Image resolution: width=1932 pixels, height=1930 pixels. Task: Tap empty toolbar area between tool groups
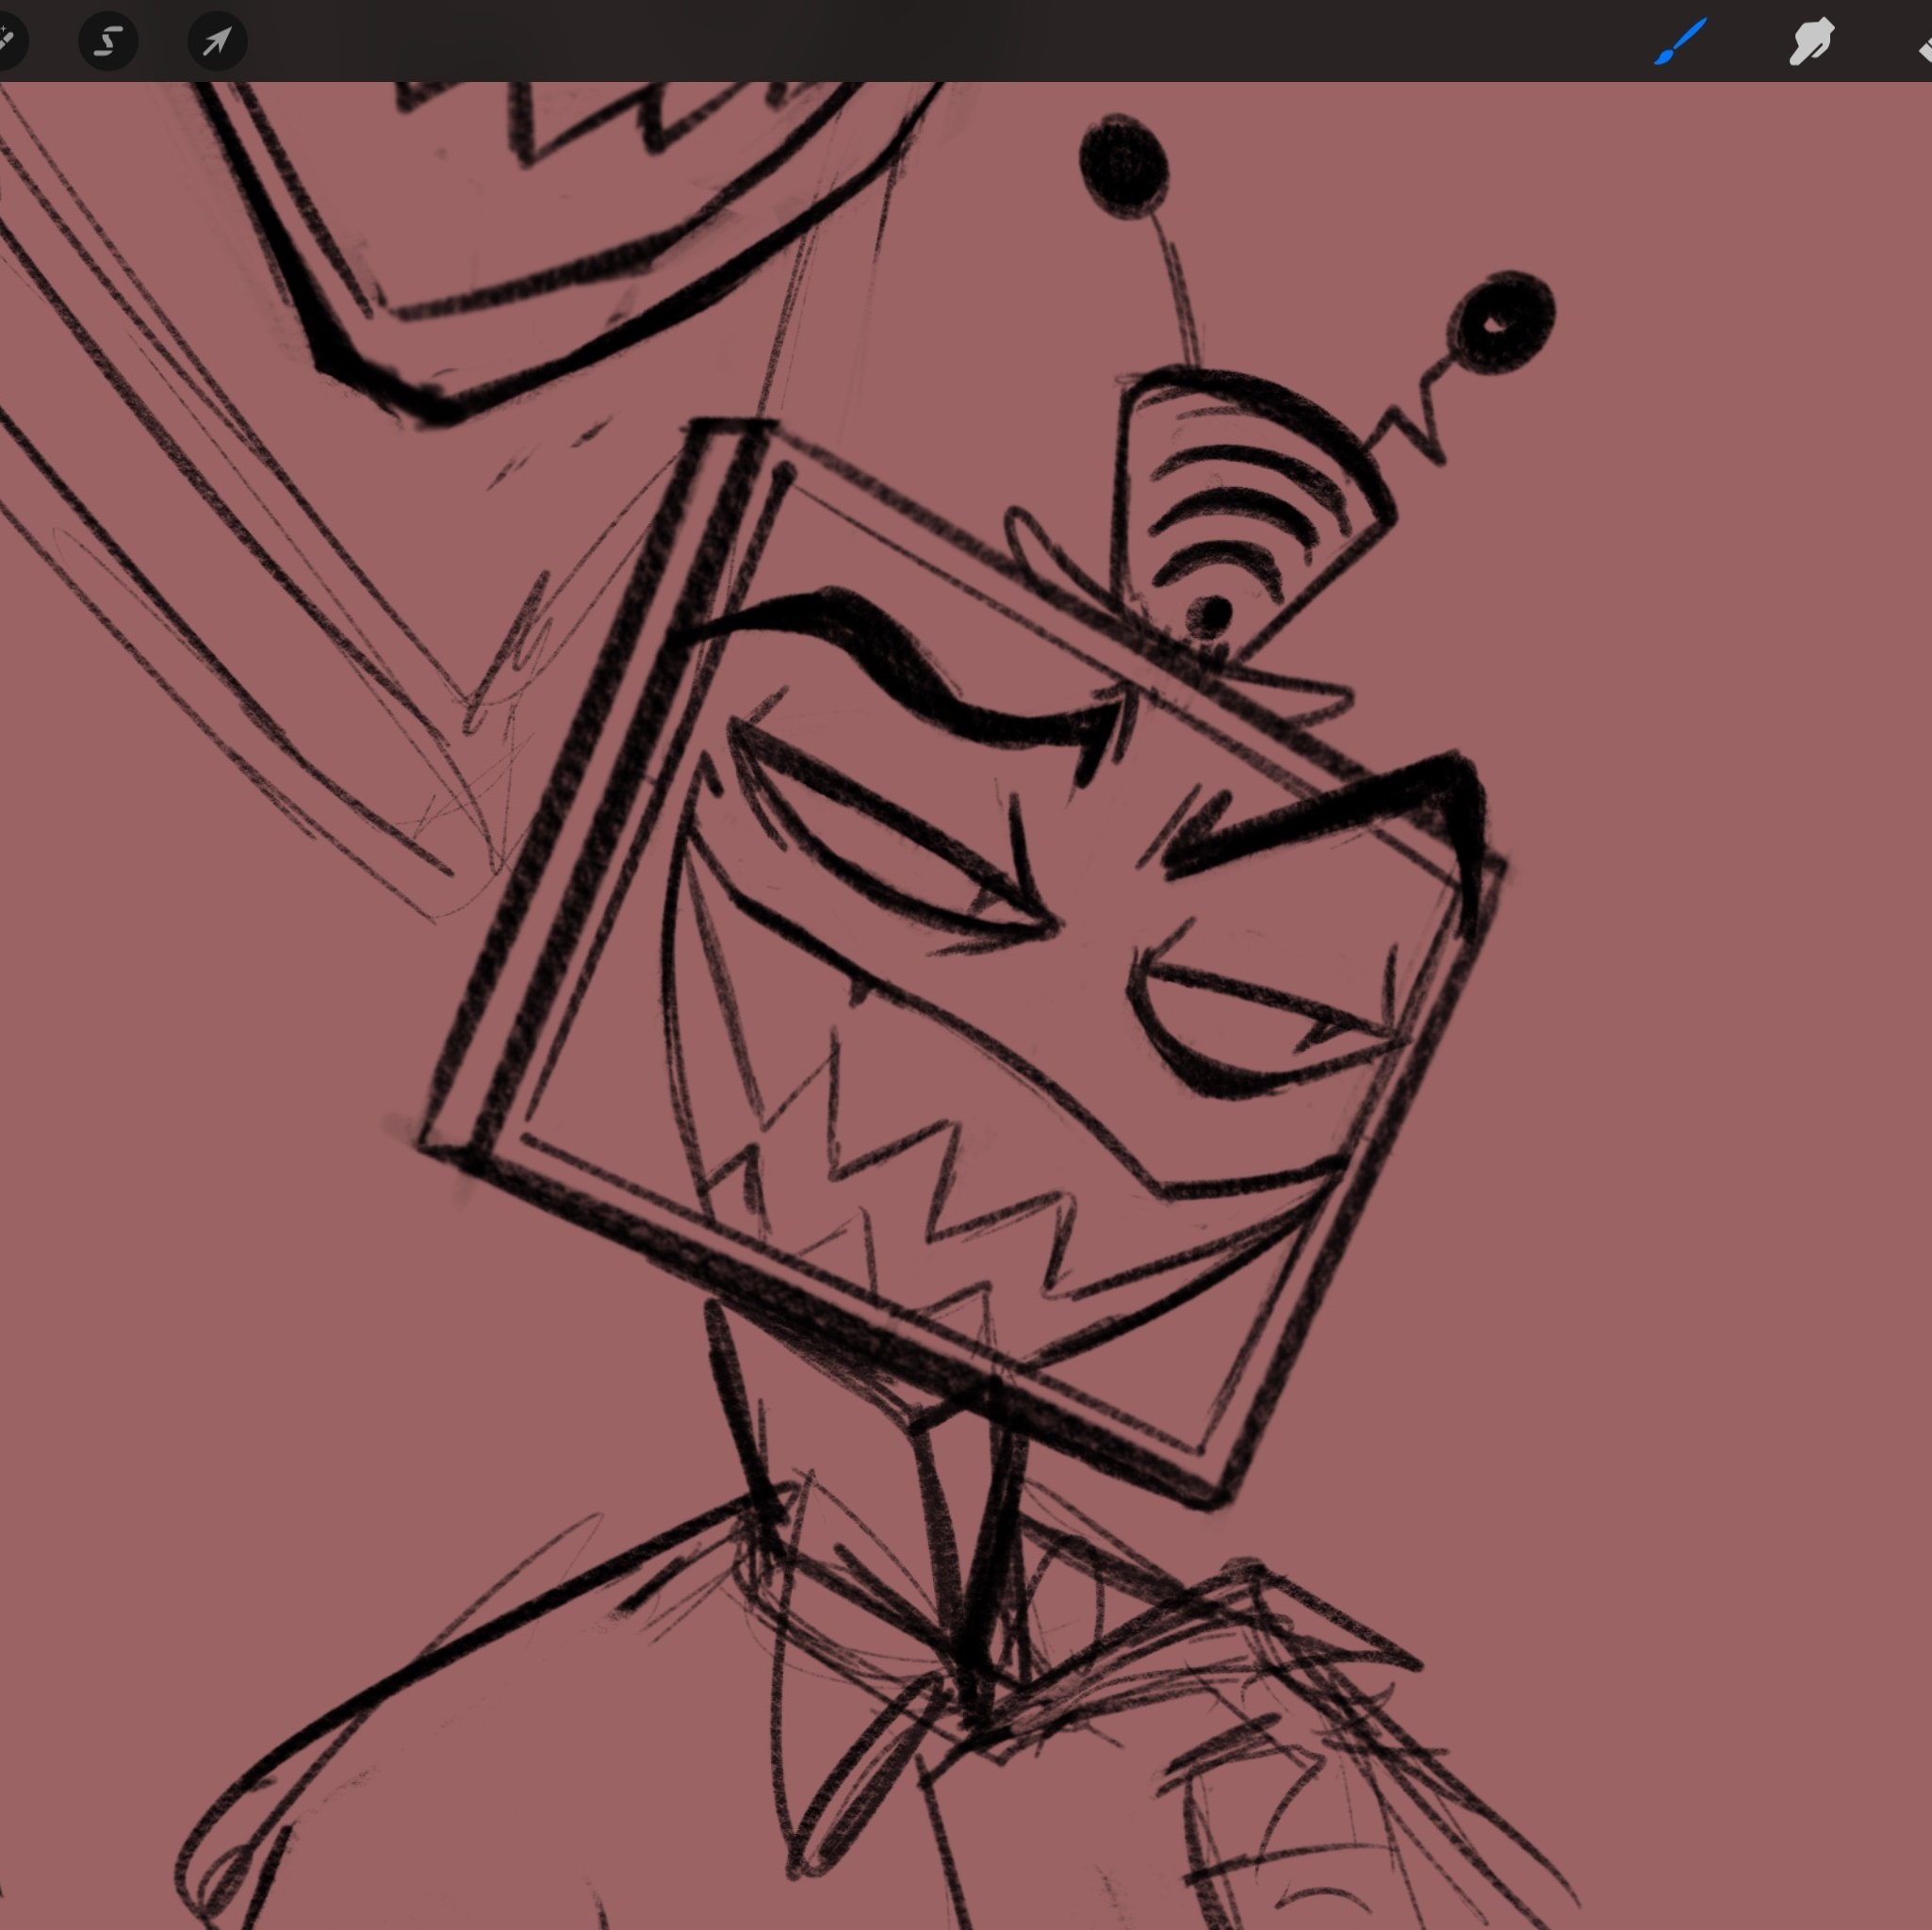click(x=950, y=41)
